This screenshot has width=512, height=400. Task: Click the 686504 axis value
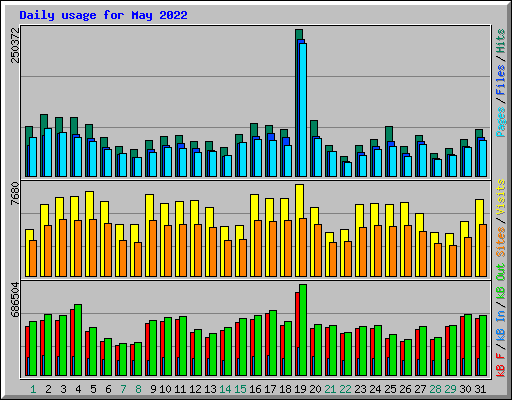pos(15,299)
